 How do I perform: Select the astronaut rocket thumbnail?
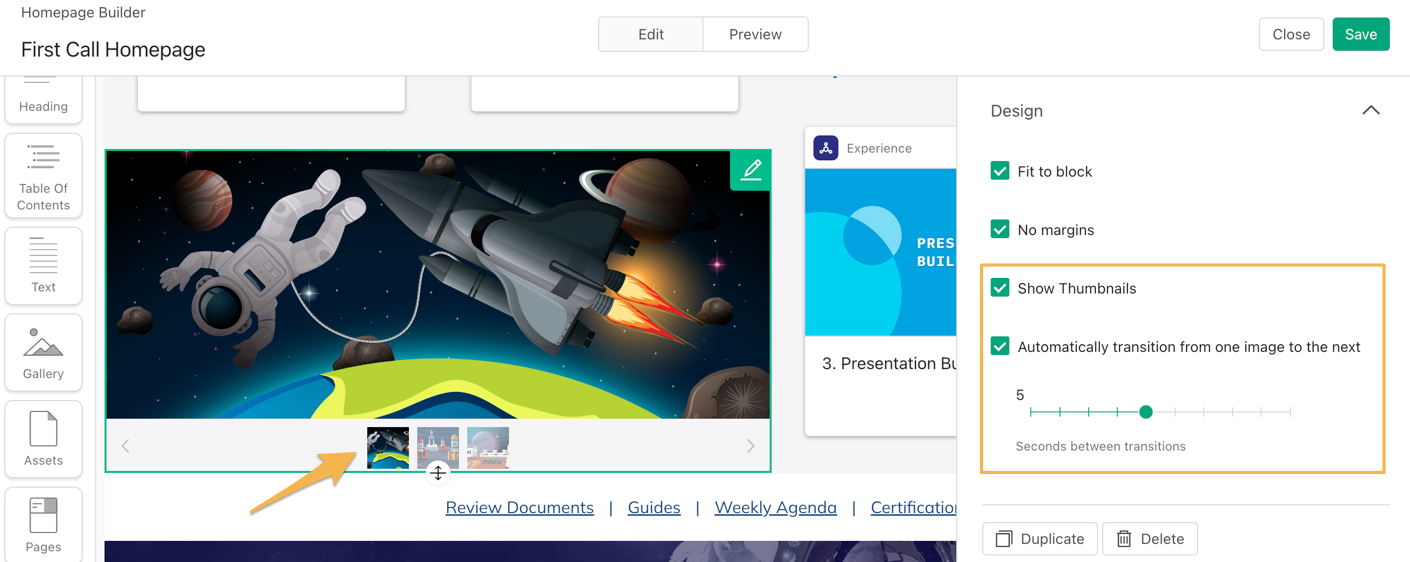388,447
